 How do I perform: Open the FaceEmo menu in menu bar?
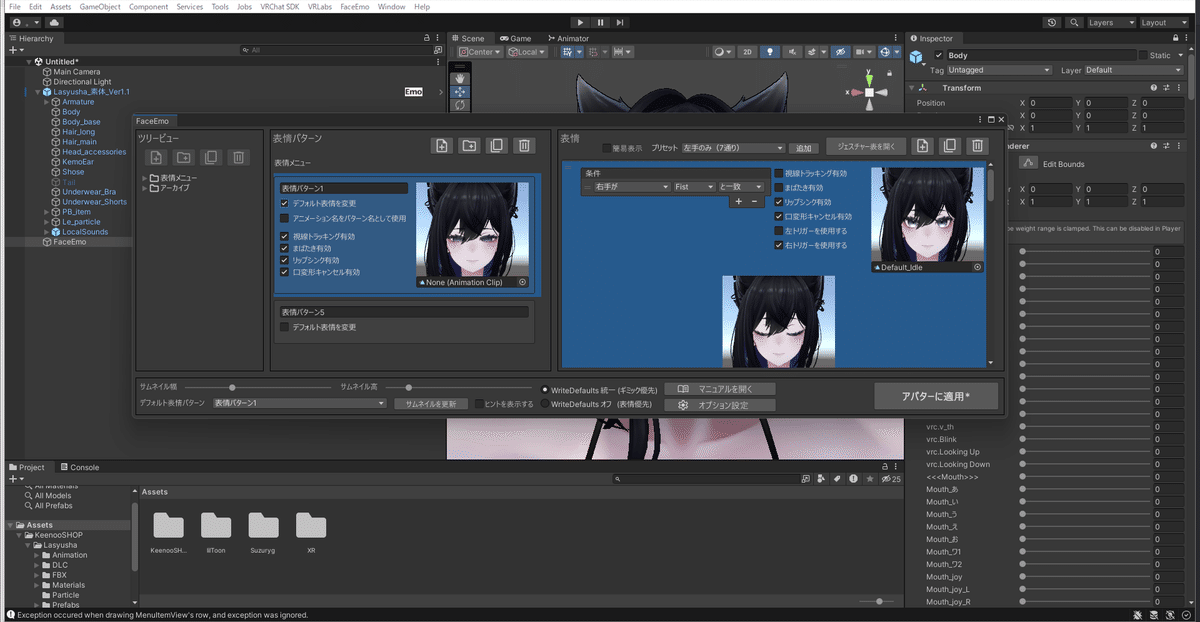point(354,7)
